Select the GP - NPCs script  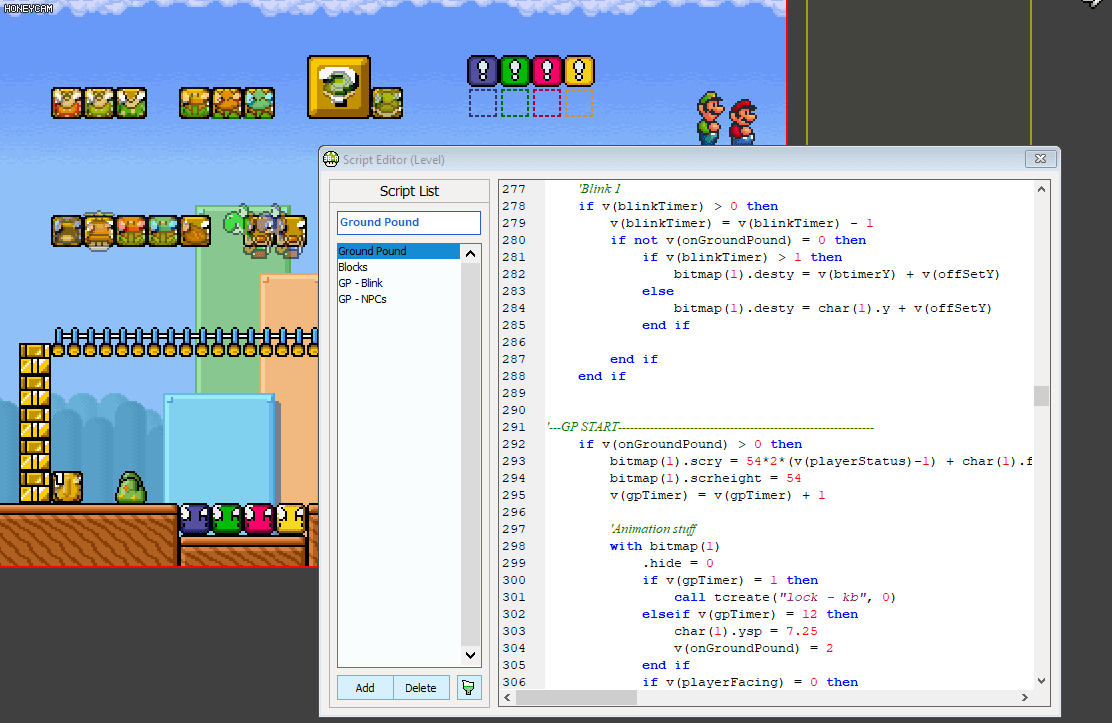[398, 299]
